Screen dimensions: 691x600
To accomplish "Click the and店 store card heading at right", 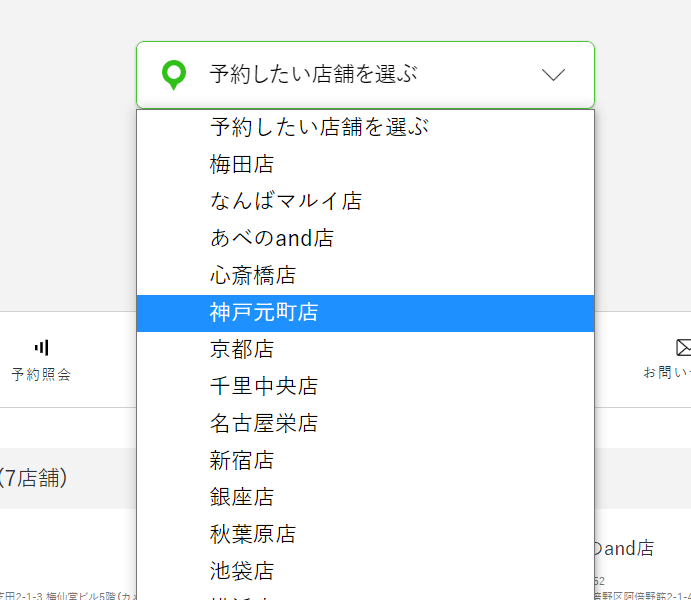I will [625, 548].
